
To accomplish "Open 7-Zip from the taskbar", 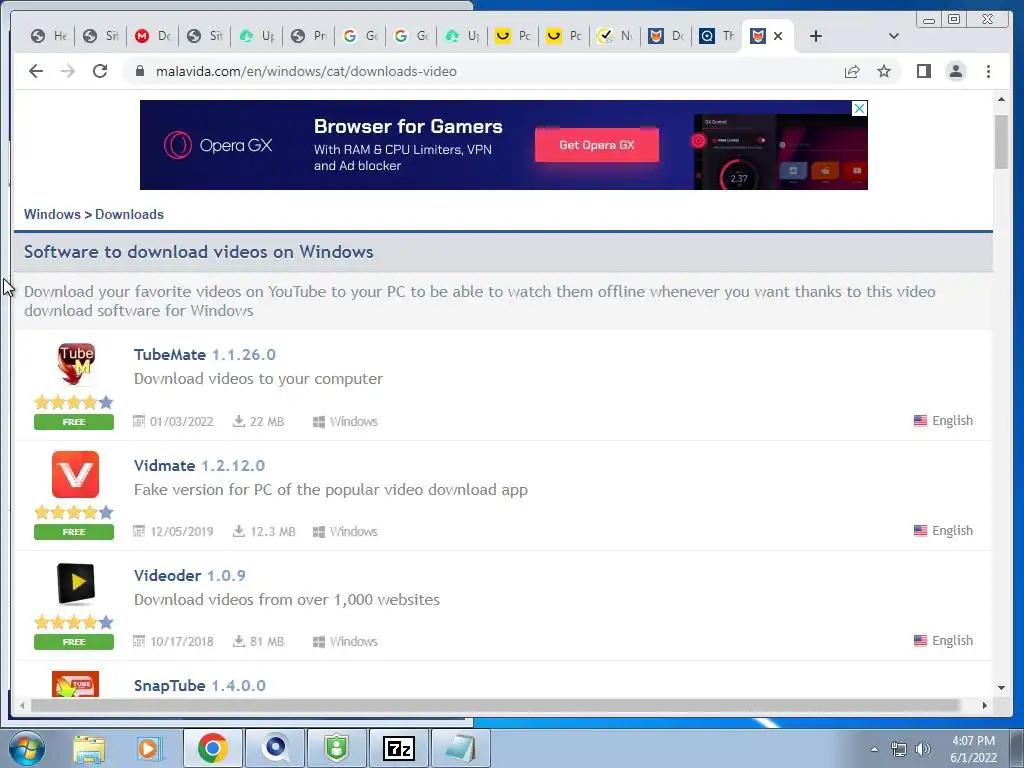I will pyautogui.click(x=399, y=748).
